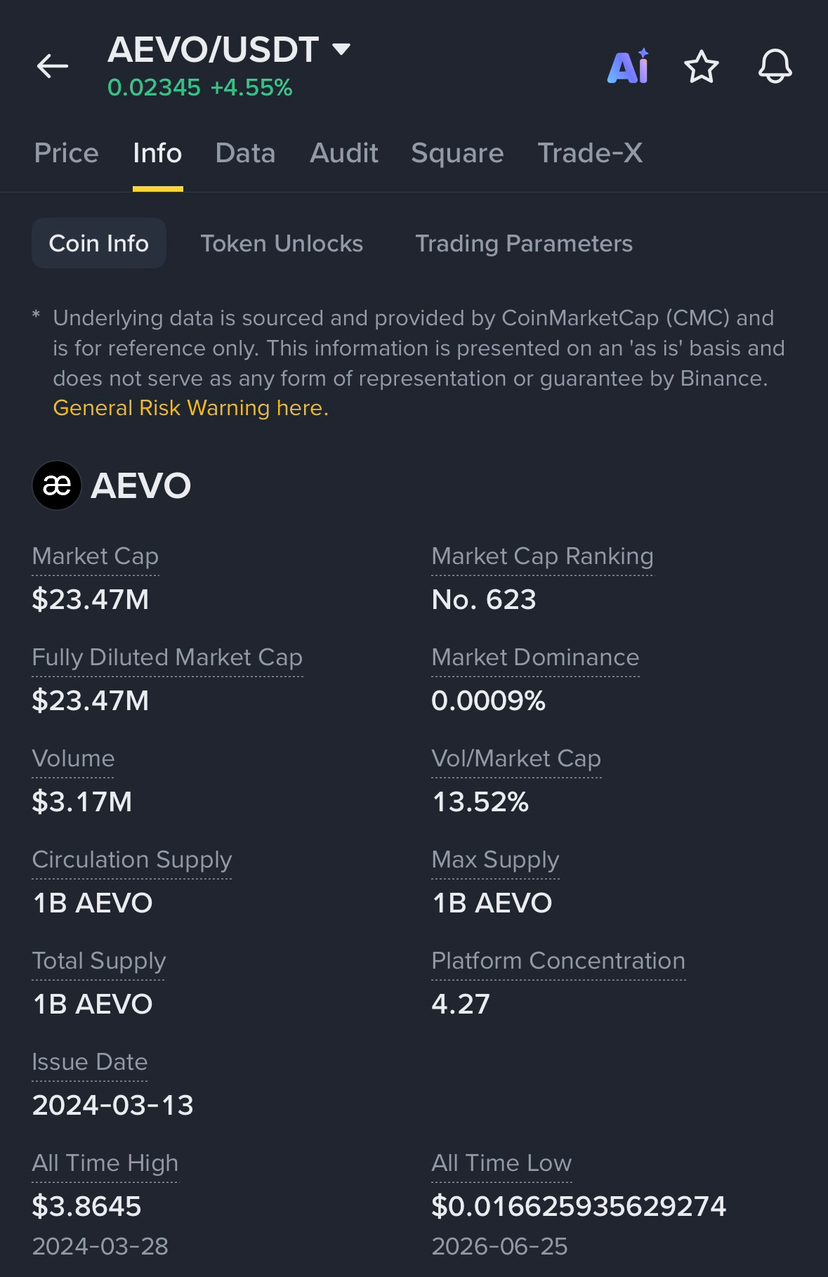The image size is (828, 1277).
Task: Tap the AEVO coin logo
Action: (57, 486)
